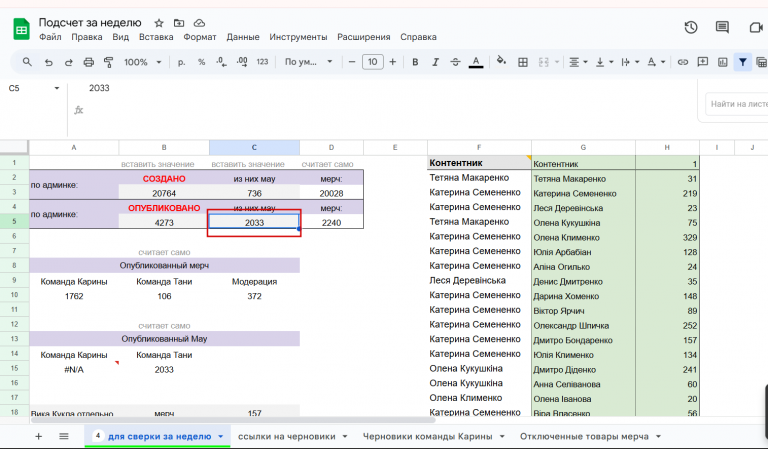Viewport: 768px width, 449px height.
Task: Open merge cells dropdown arrow
Action: 557,62
